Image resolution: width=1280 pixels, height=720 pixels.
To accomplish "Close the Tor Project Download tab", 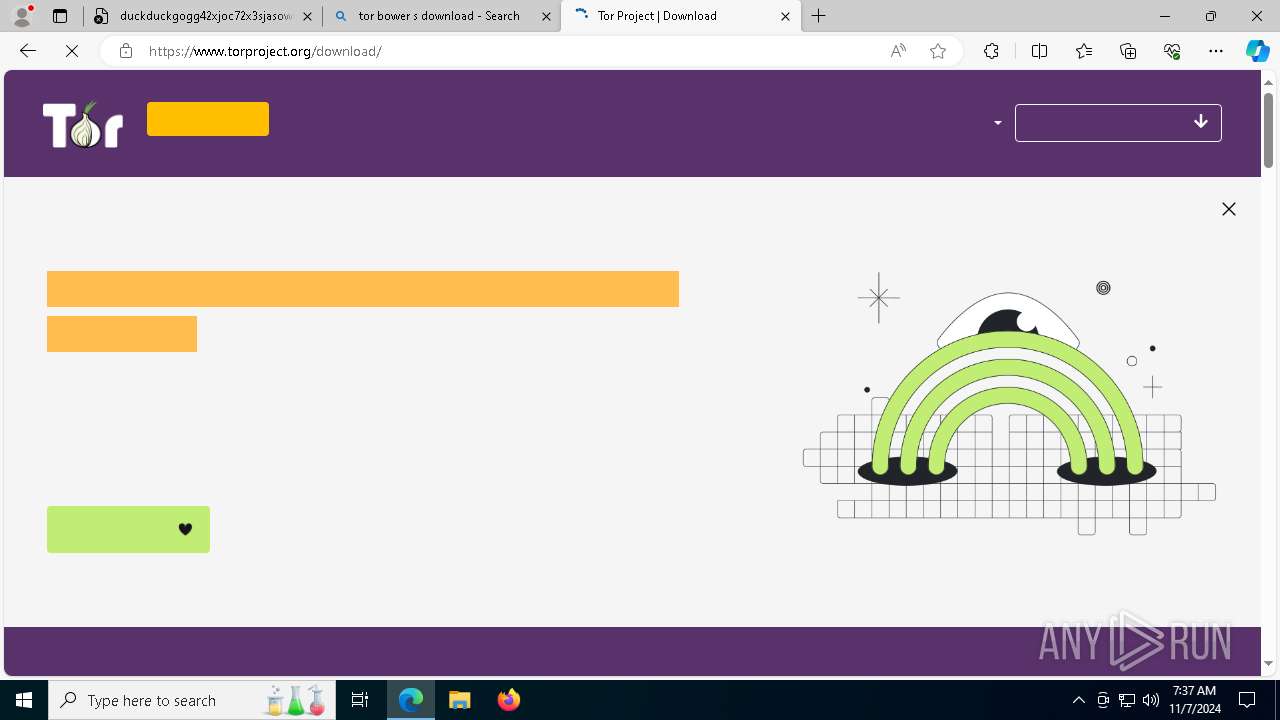I will click(x=785, y=16).
